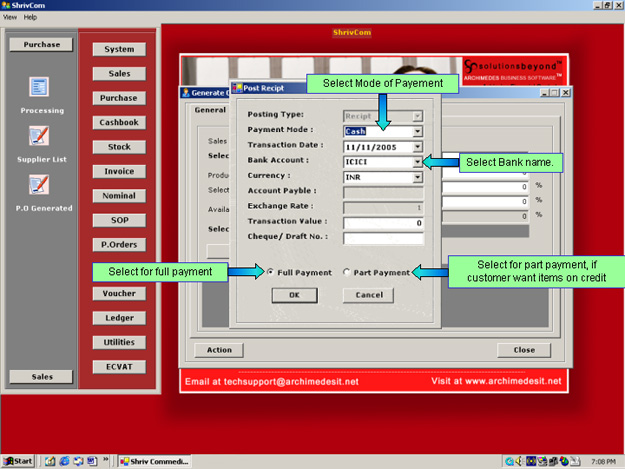The width and height of the screenshot is (625, 469).
Task: Open the P.O Generated icon
Action: [40, 184]
